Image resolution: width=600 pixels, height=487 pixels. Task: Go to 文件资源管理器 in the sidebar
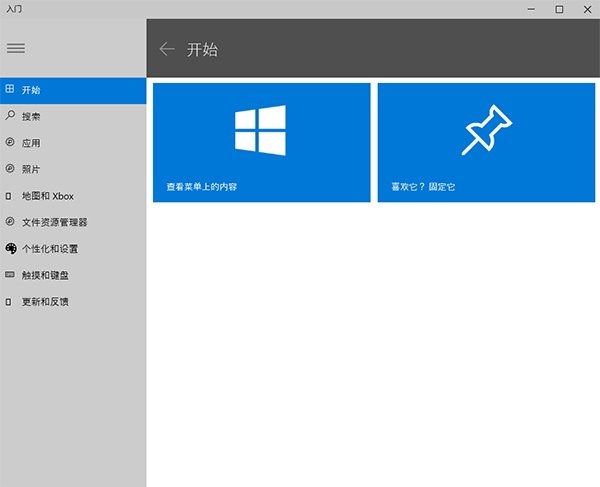[54, 222]
